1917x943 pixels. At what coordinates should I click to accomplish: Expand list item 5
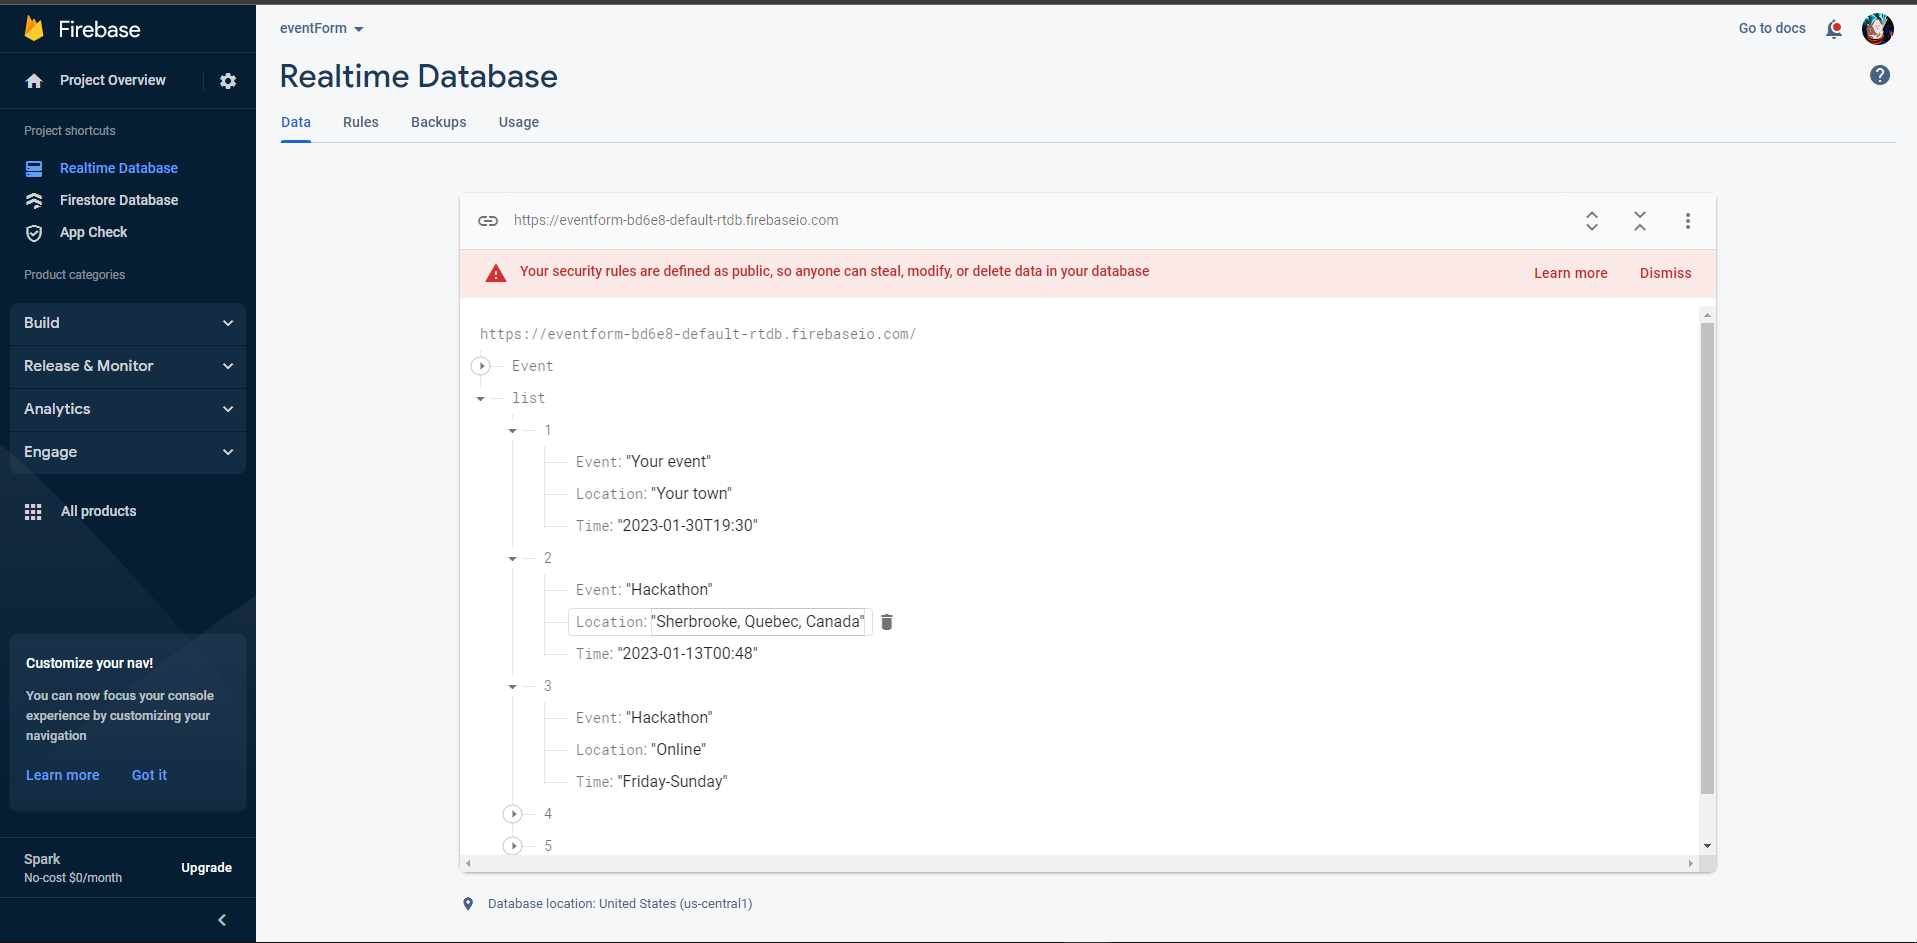pos(513,846)
